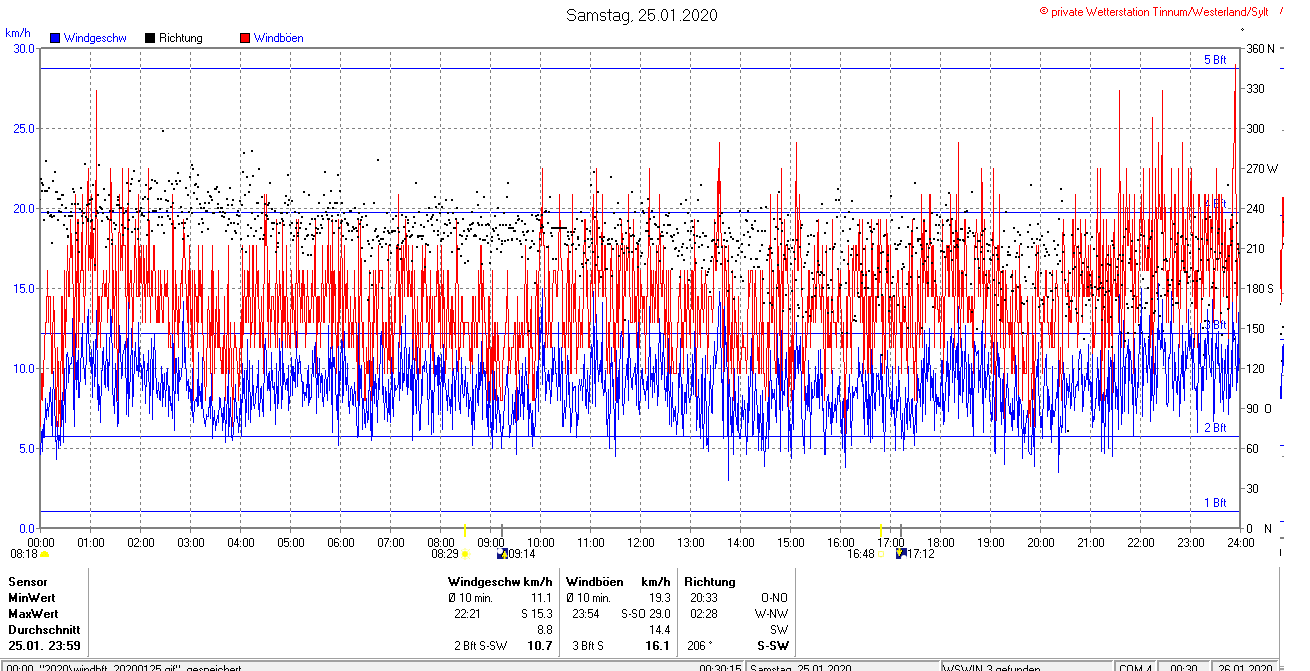Click the minimum wind speed value 11.1
The height and width of the screenshot is (671, 1310).
point(541,597)
